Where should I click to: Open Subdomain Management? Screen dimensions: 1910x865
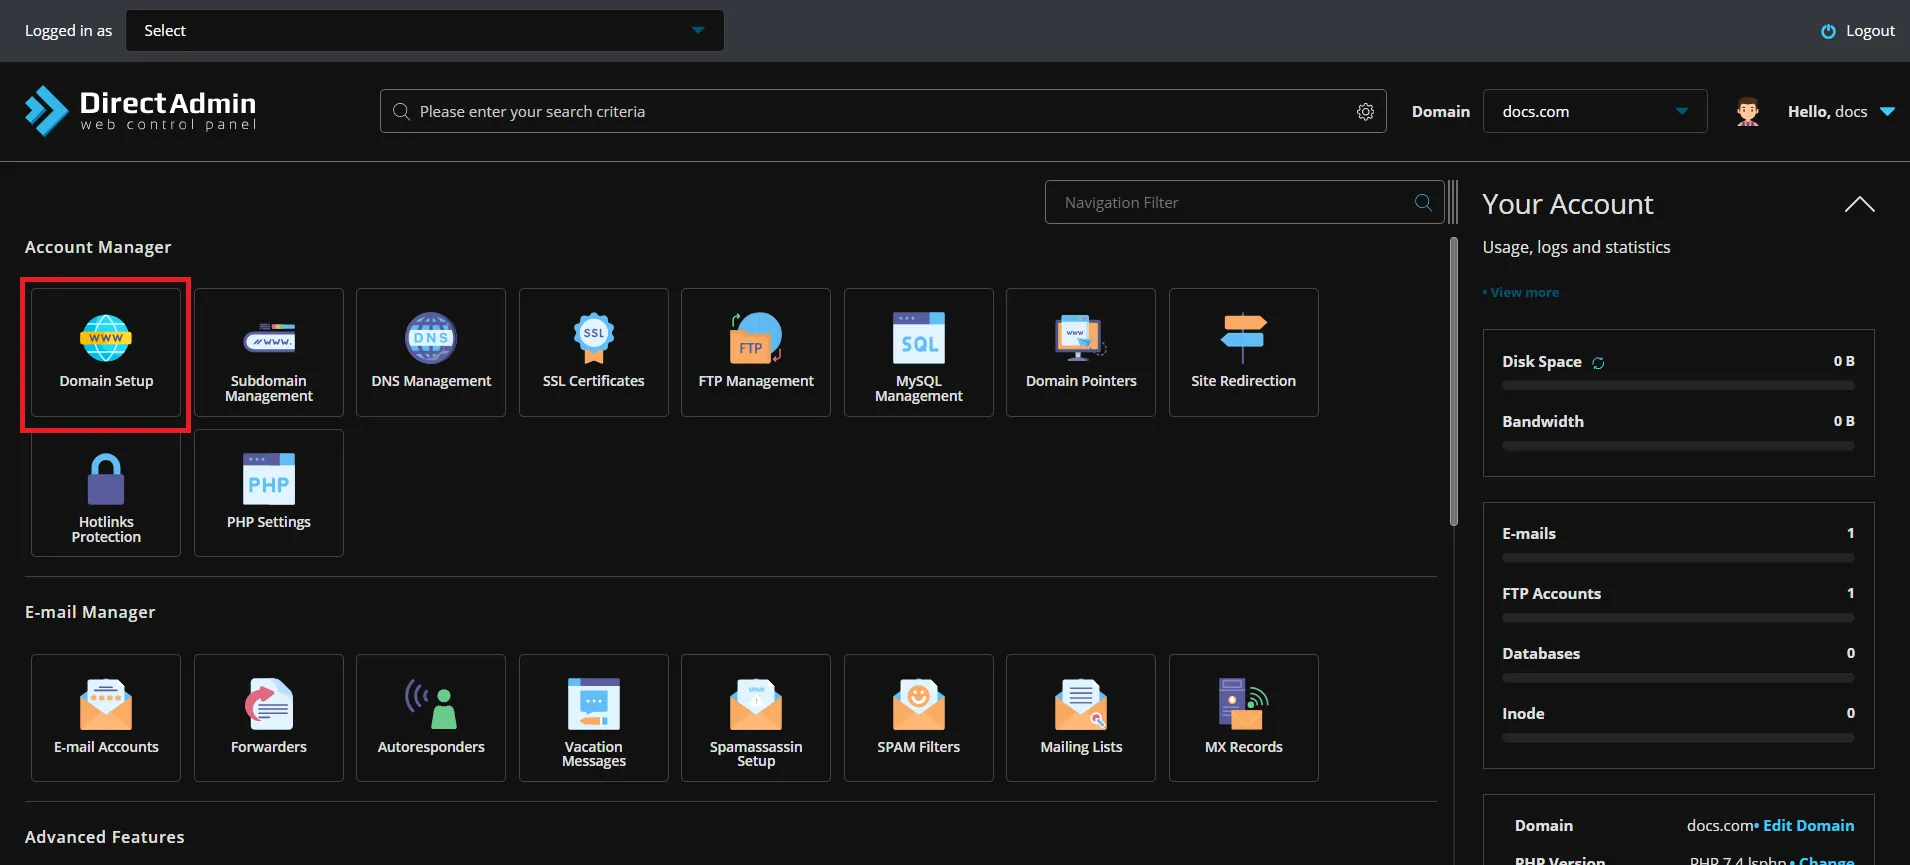pyautogui.click(x=268, y=352)
